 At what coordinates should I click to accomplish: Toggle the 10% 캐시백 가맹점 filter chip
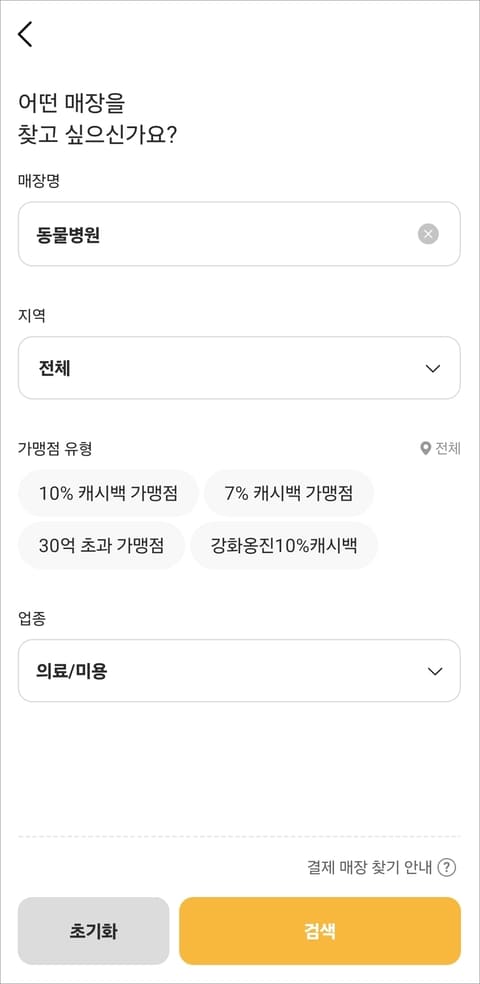pyautogui.click(x=109, y=493)
